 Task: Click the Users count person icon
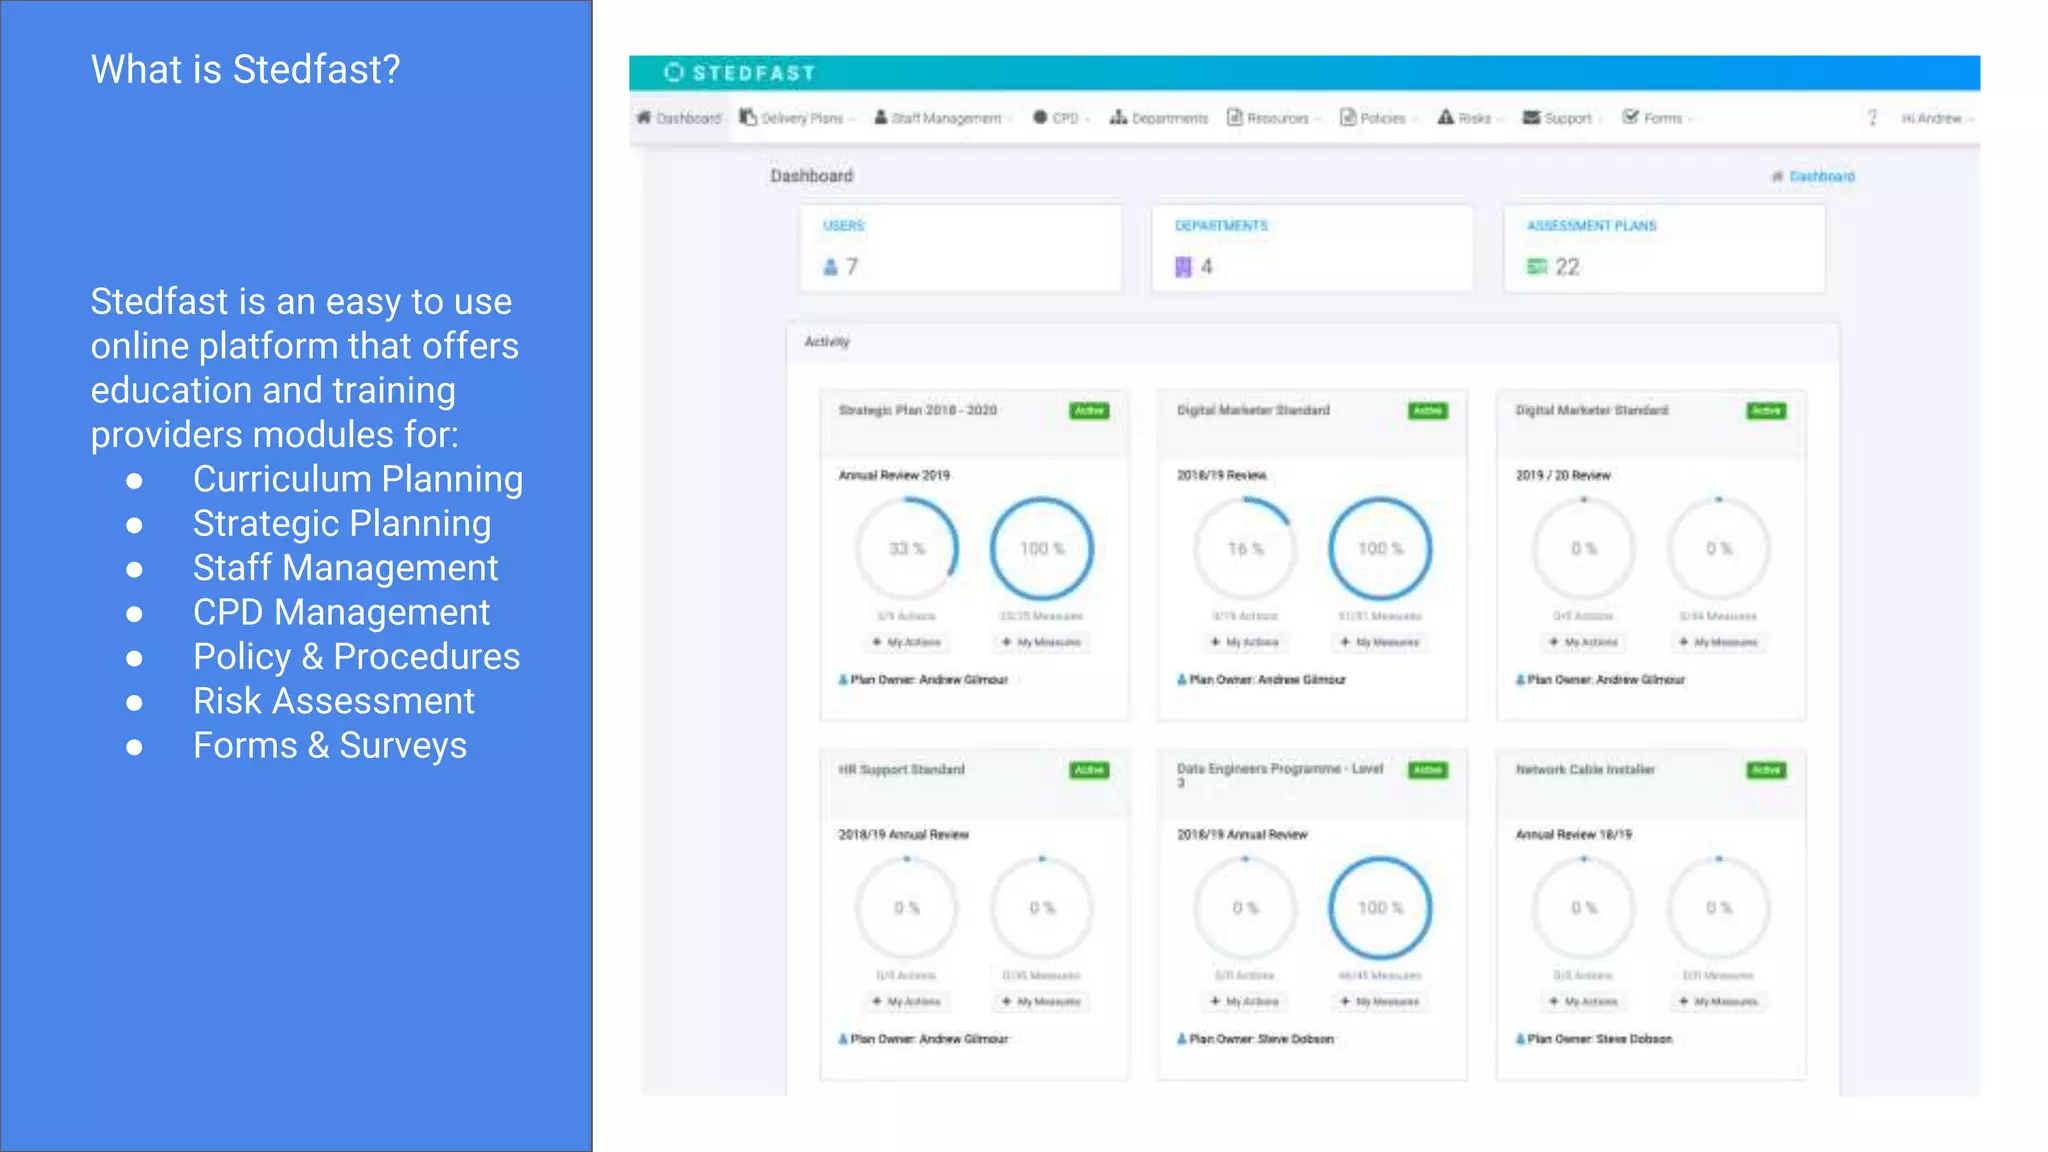(x=830, y=267)
